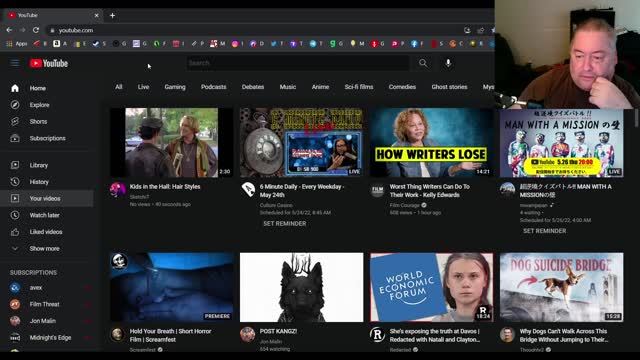Open Worst Thing Writers Can Do title

click(x=430, y=191)
